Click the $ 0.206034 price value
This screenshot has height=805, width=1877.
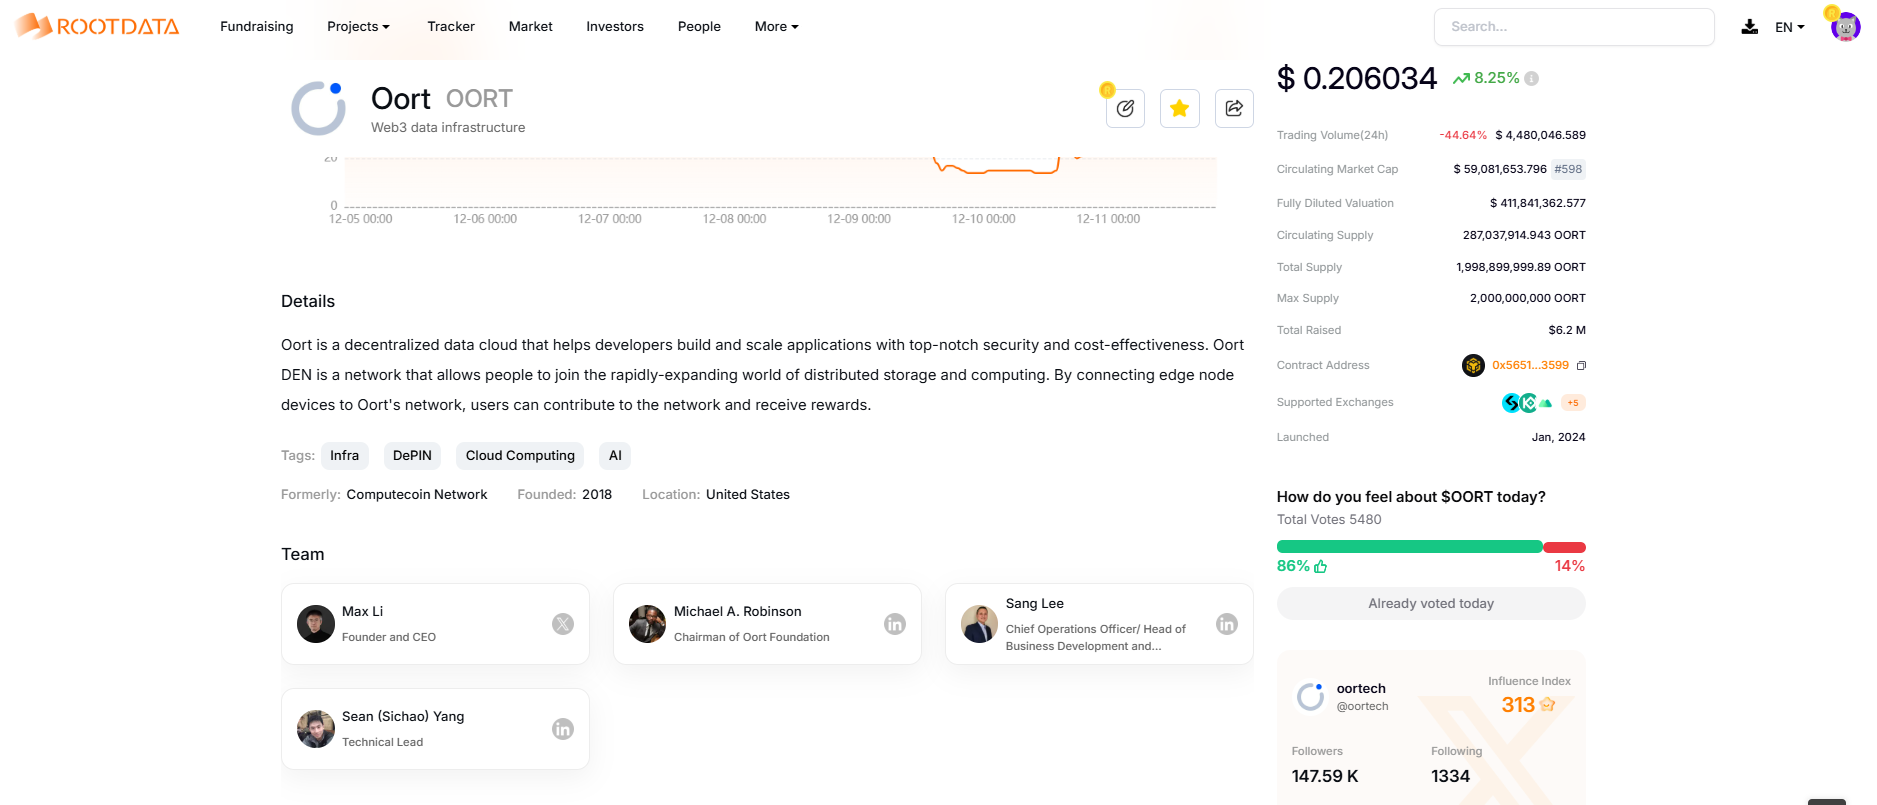(x=1357, y=78)
